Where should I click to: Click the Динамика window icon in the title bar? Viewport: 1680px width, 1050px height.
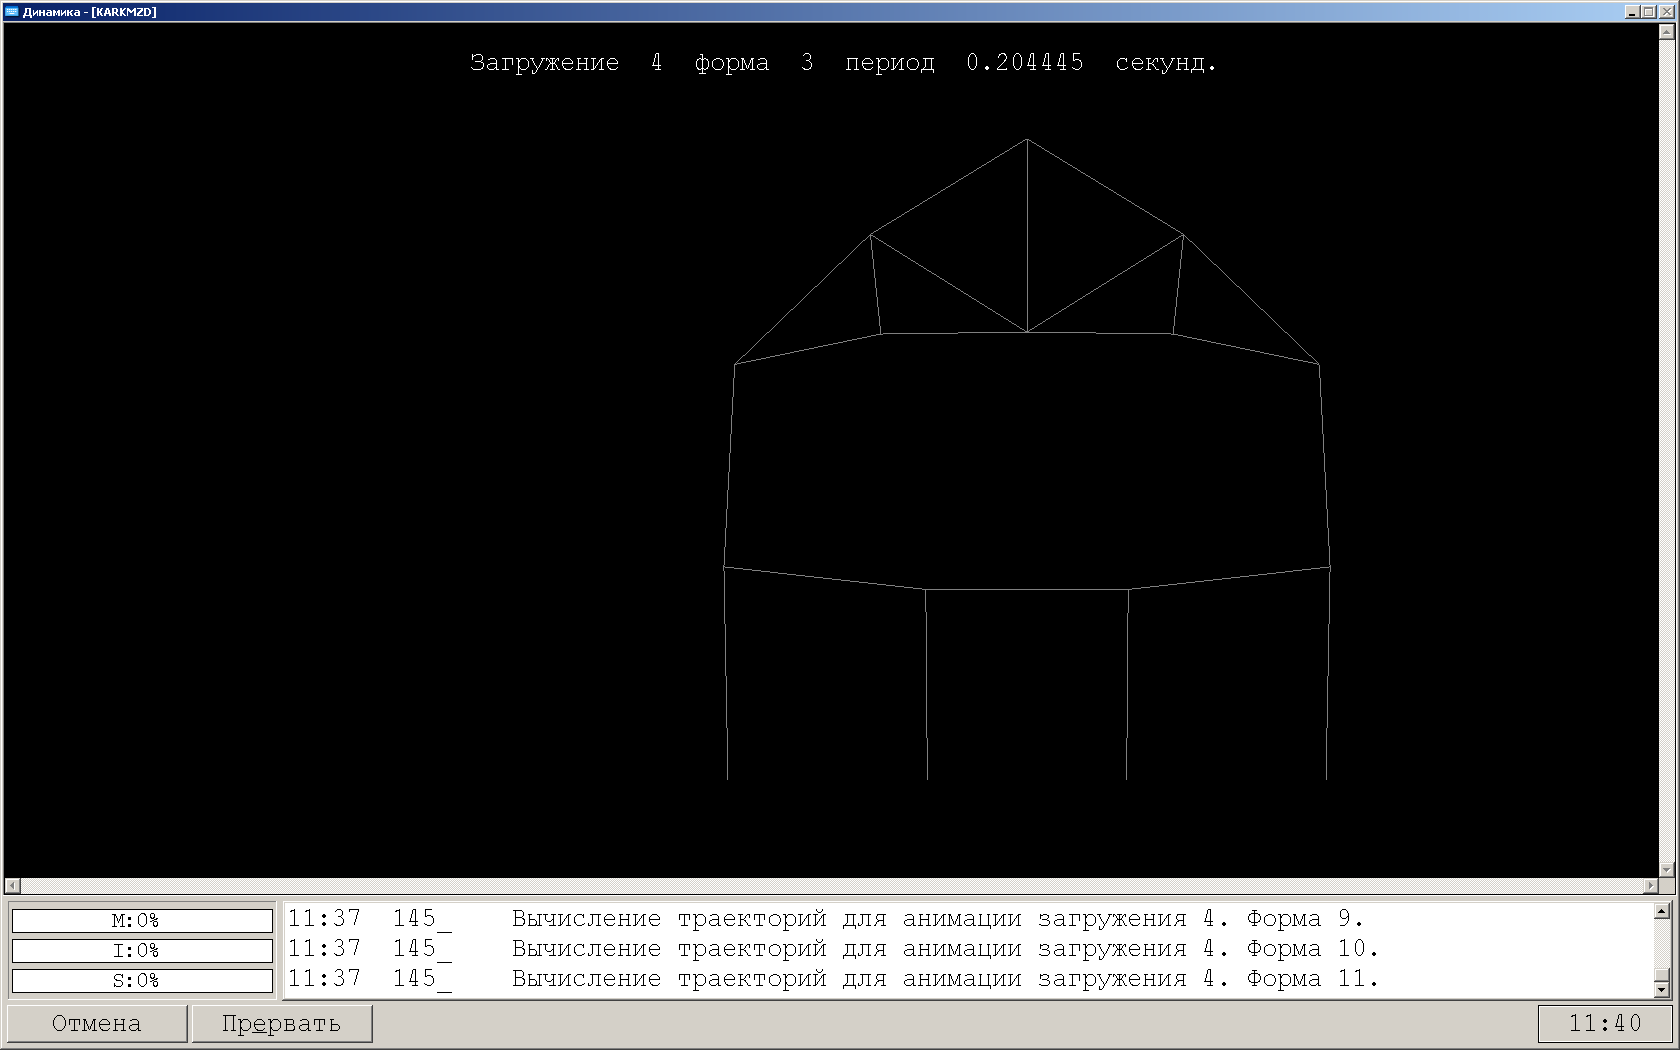pyautogui.click(x=12, y=12)
